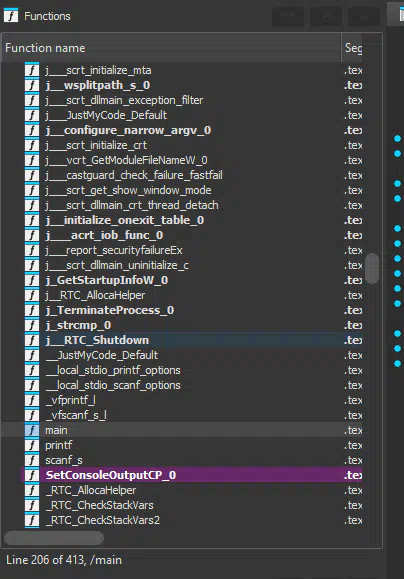This screenshot has height=579, width=404.
Task: Sort by the Function name column header
Action: point(171,48)
